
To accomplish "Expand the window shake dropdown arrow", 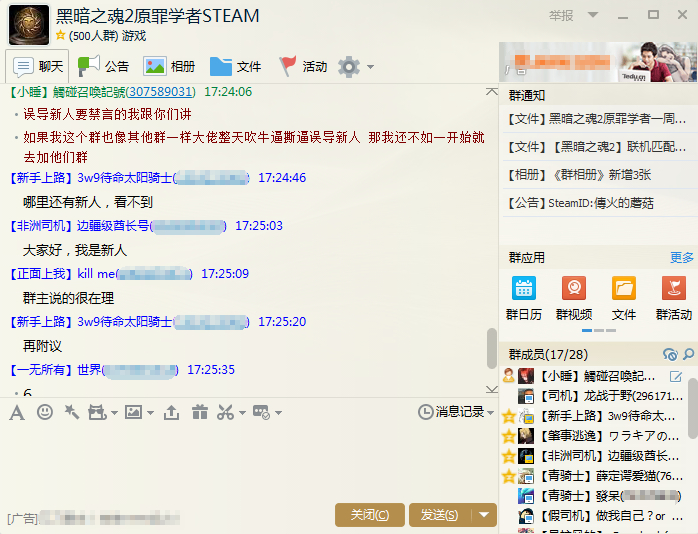I will [114, 413].
